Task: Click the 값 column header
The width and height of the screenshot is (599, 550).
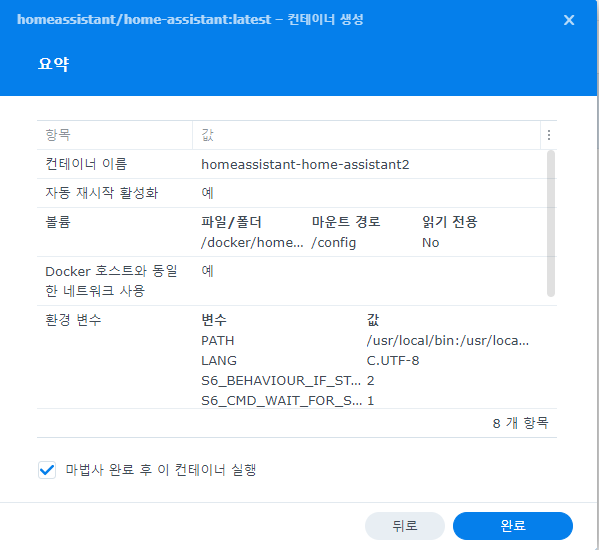Action: [x=366, y=135]
